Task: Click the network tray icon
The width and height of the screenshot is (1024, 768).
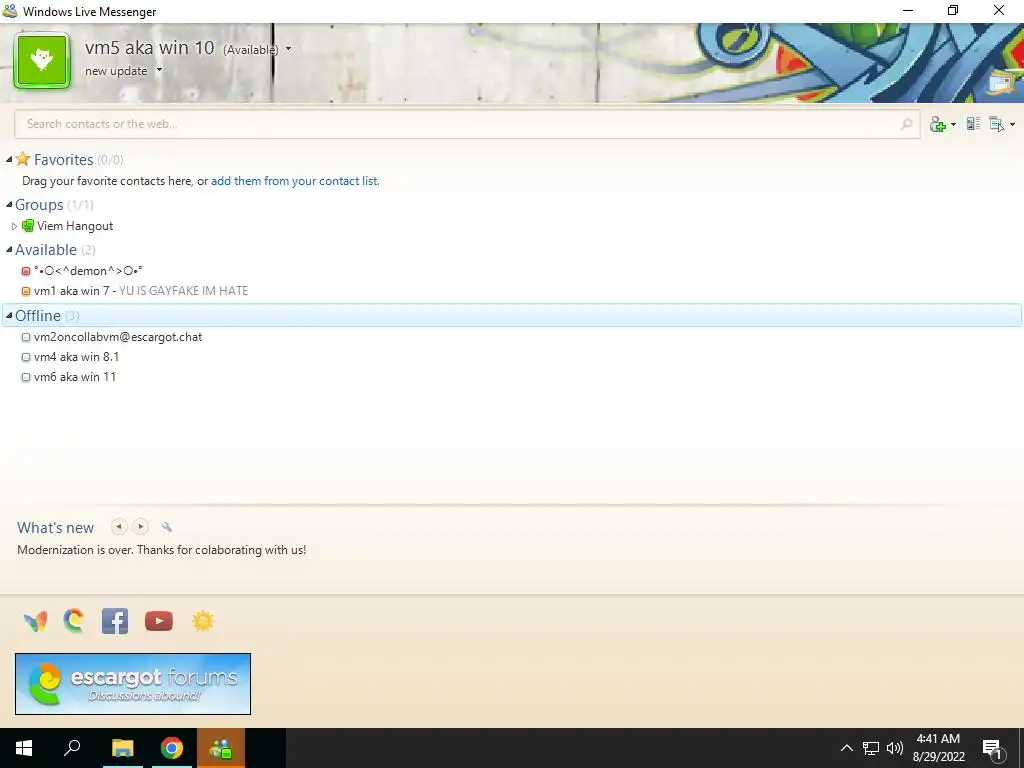Action: click(x=871, y=748)
